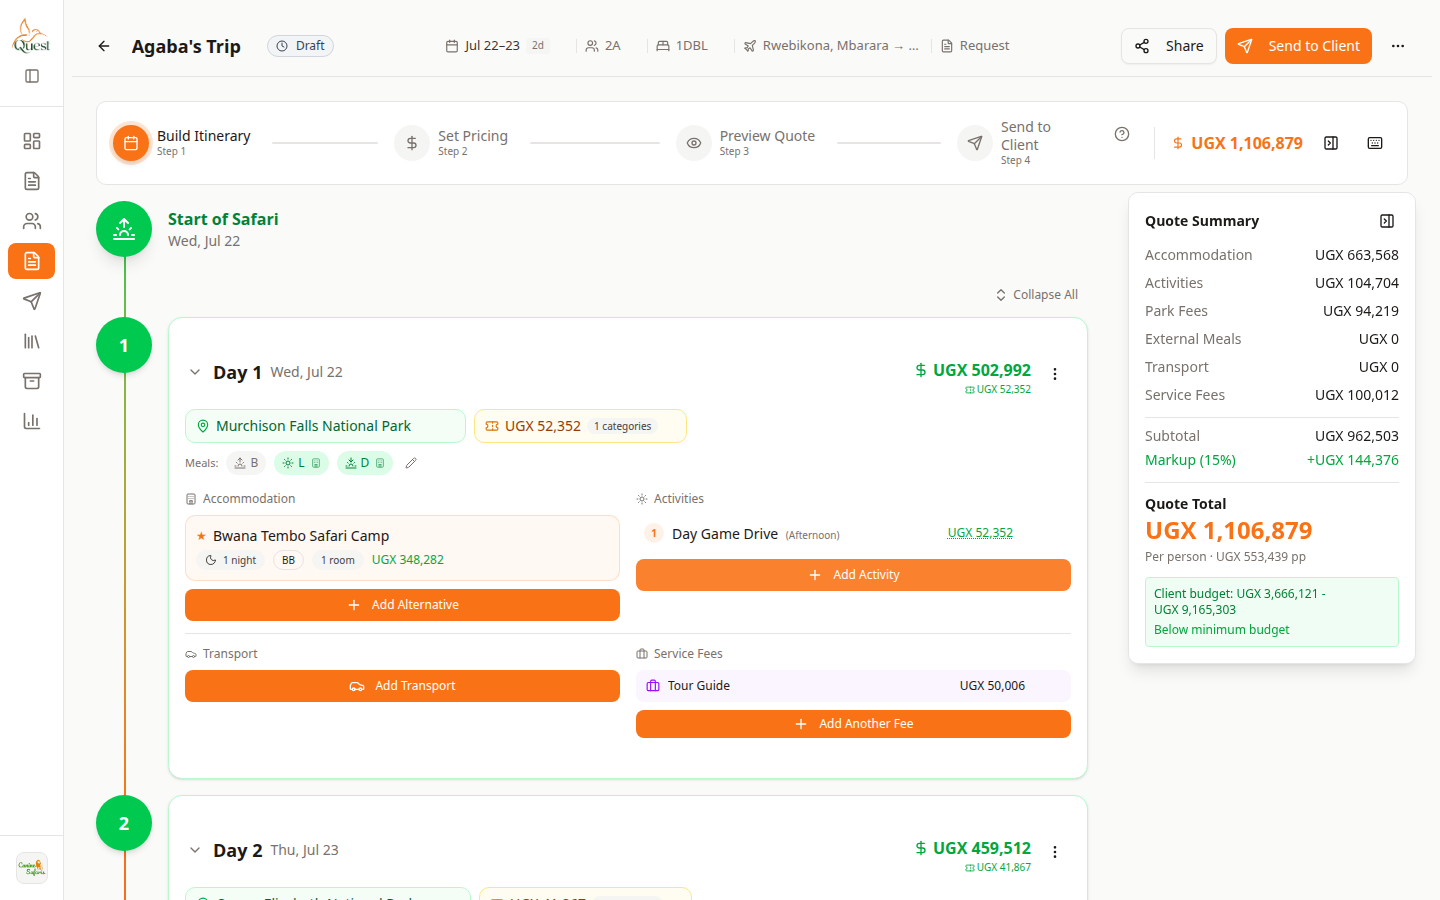The width and height of the screenshot is (1440, 900).
Task: Click the orange Send to Client button
Action: pos(1298,46)
